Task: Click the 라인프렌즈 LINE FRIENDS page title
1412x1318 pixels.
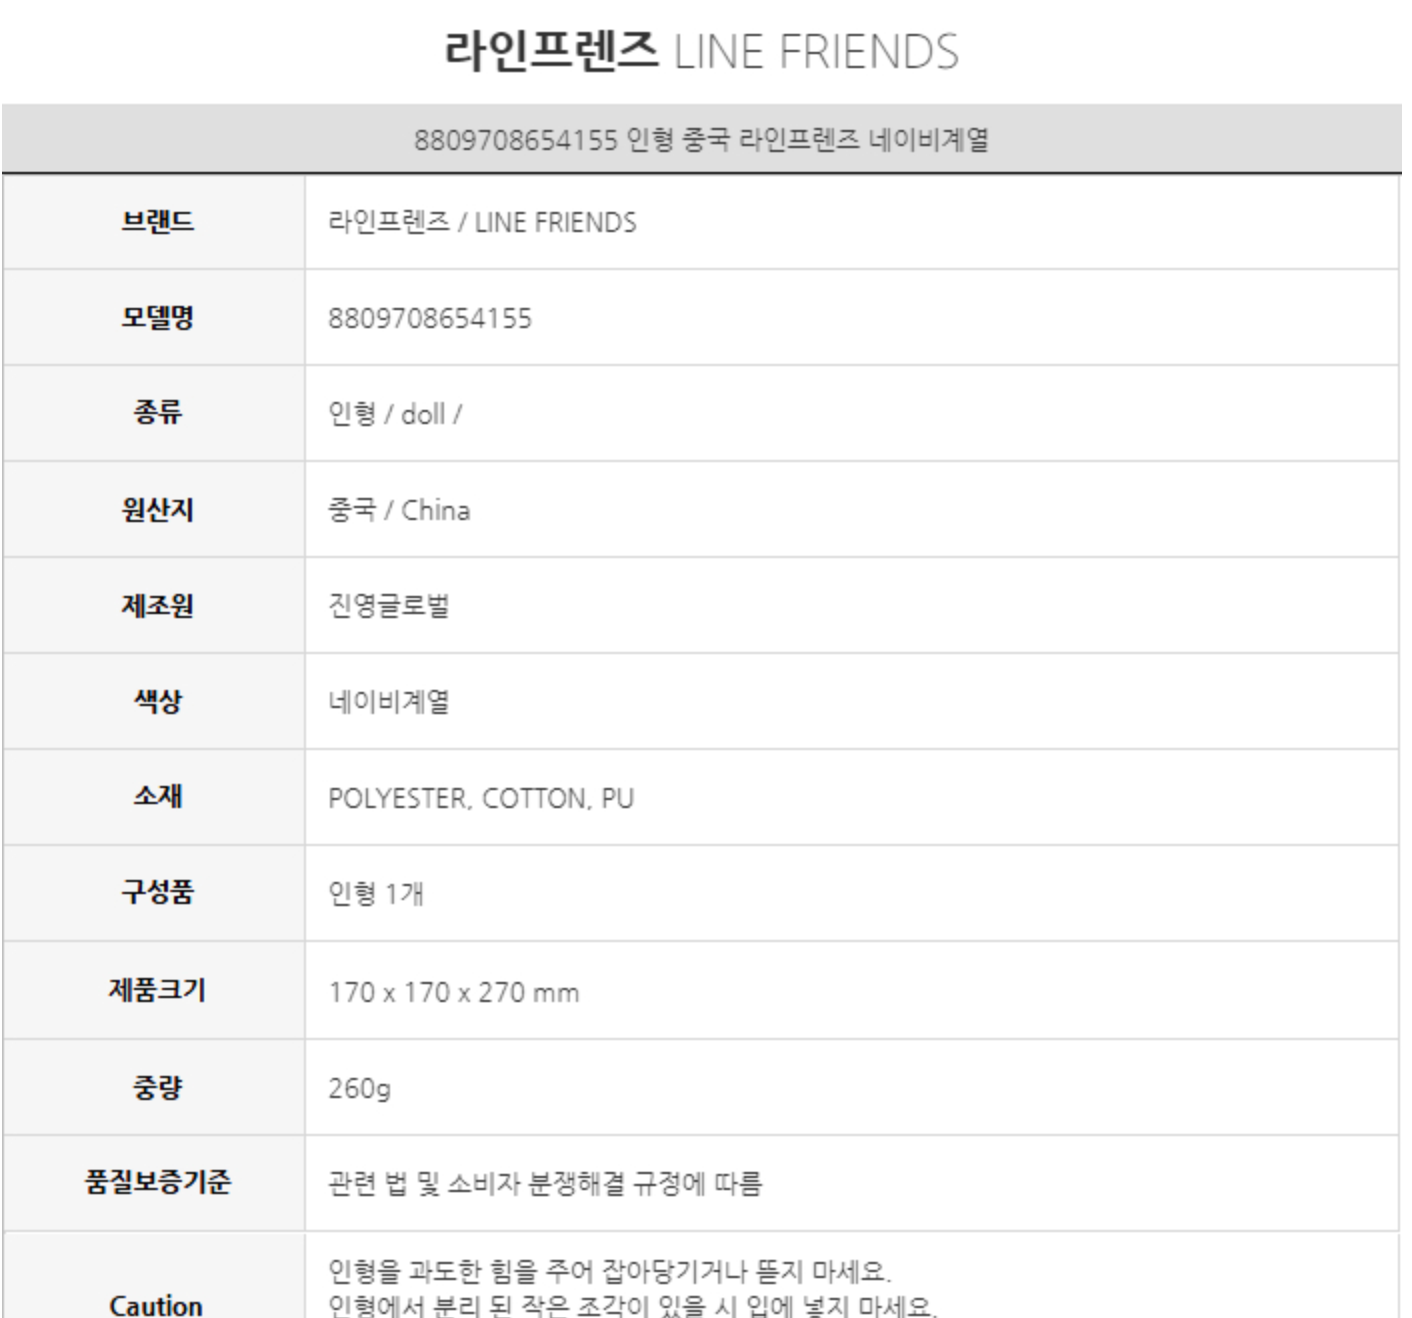Action: (x=701, y=51)
